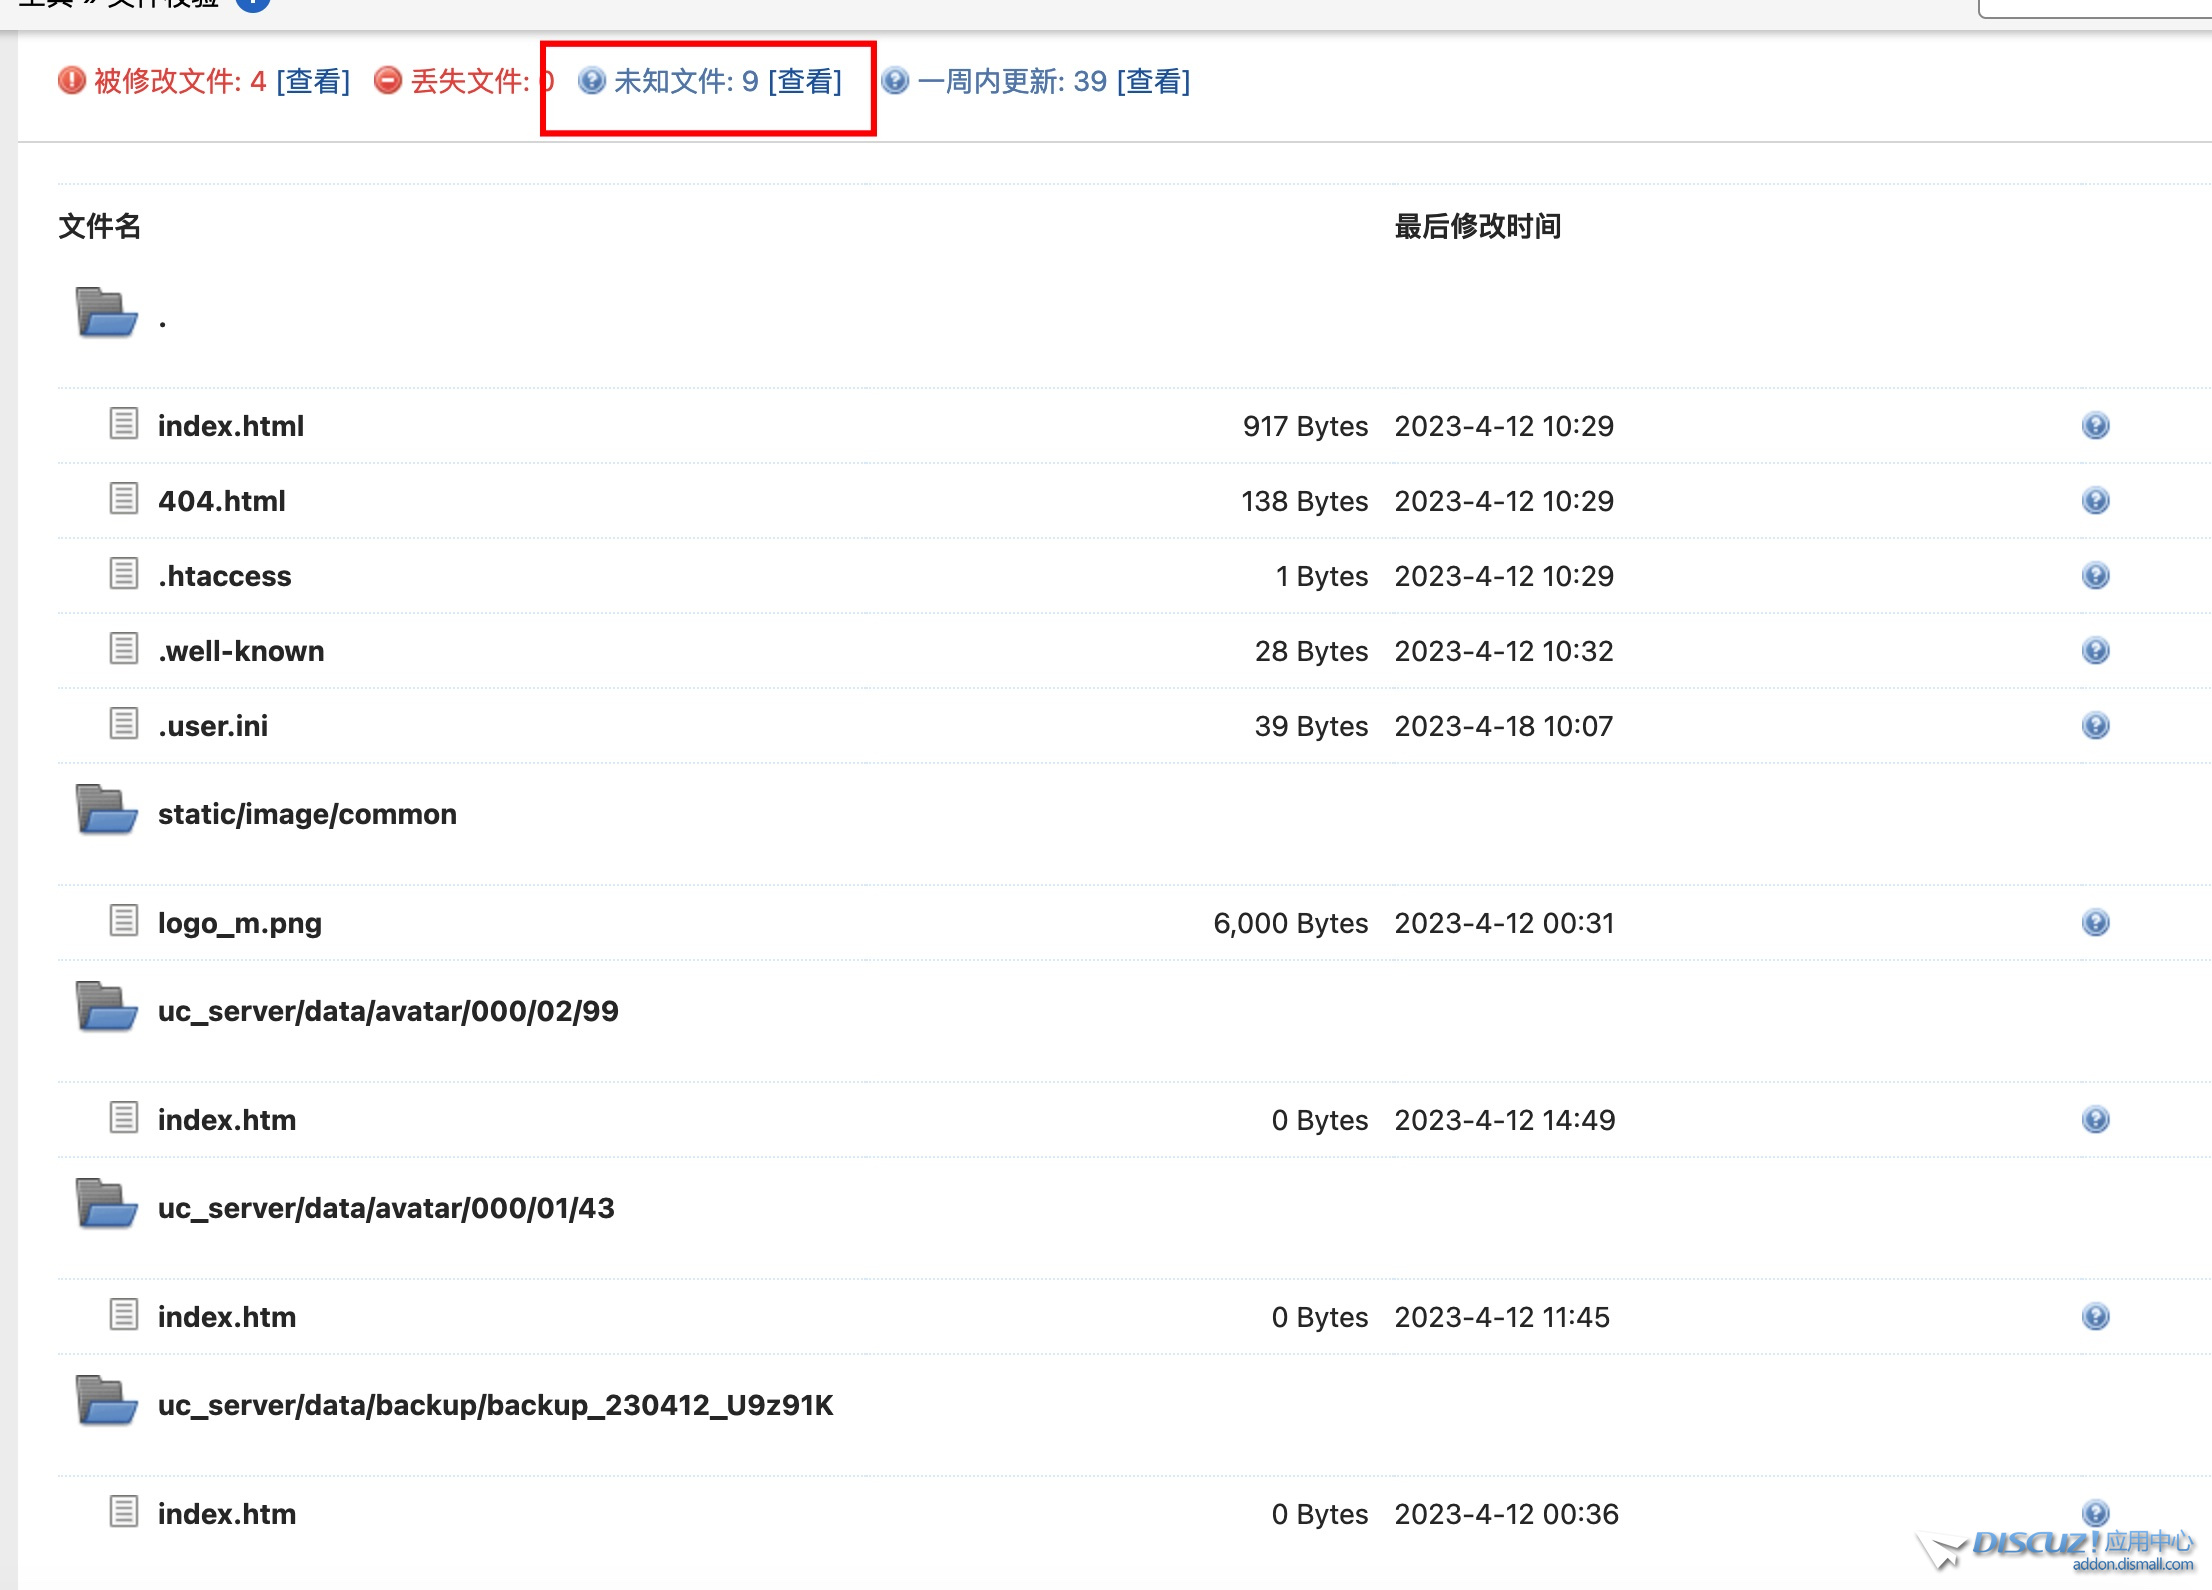Open 一周内更新 39 查看 link
The image size is (2212, 1590).
[x=1153, y=81]
